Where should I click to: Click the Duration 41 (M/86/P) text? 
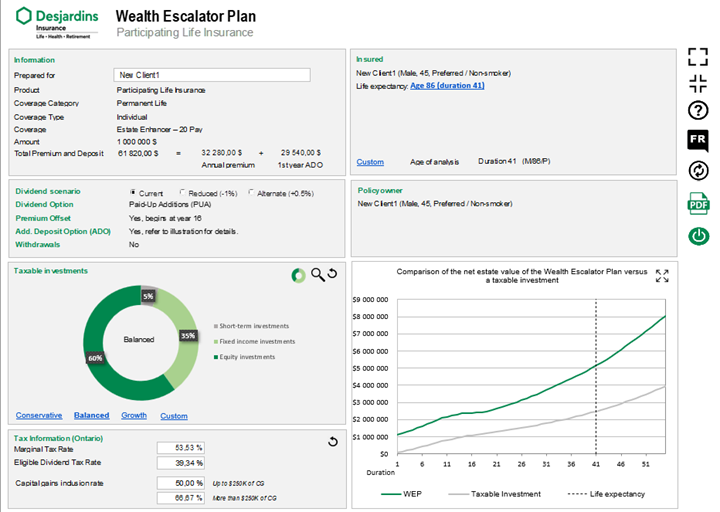[x=514, y=161]
